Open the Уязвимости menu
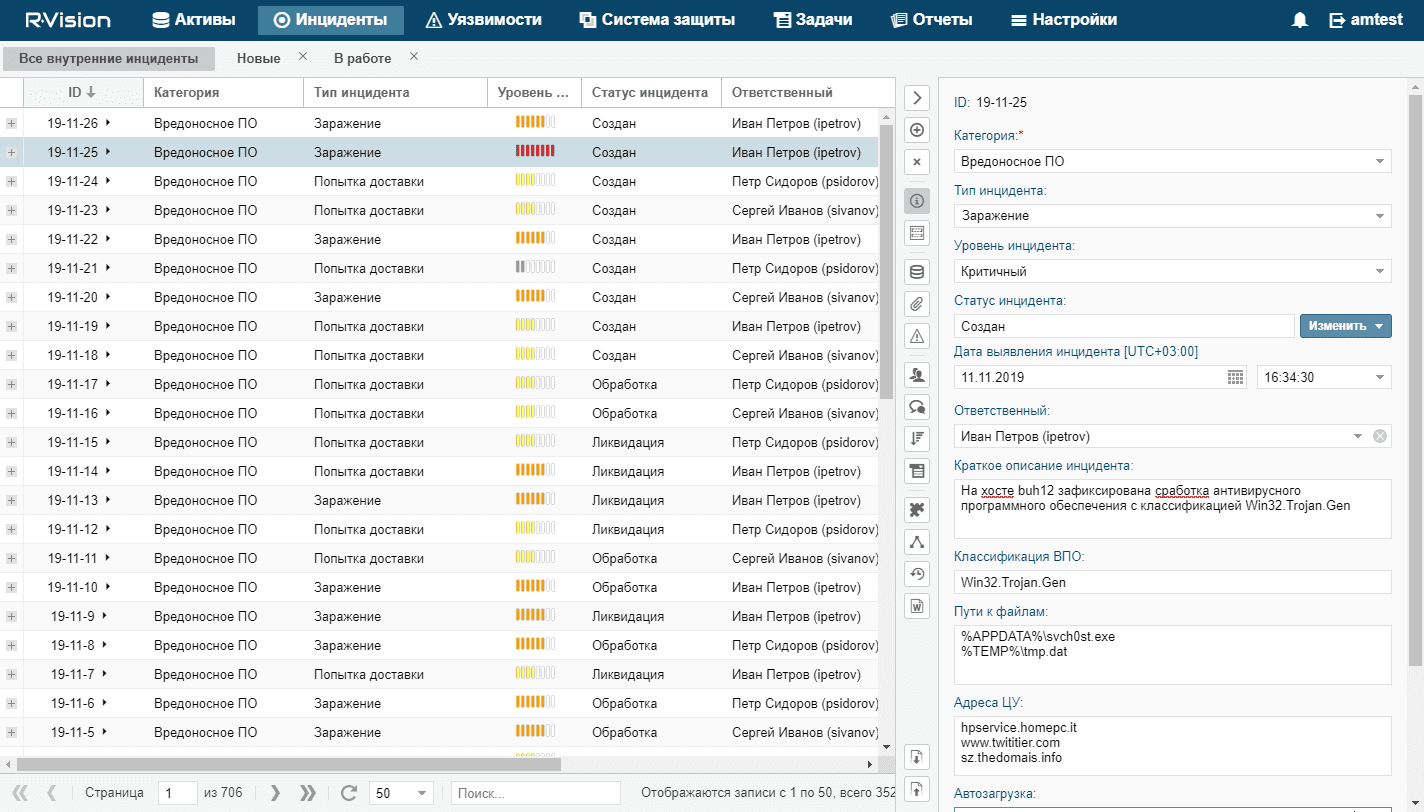The image size is (1424, 812). click(484, 20)
